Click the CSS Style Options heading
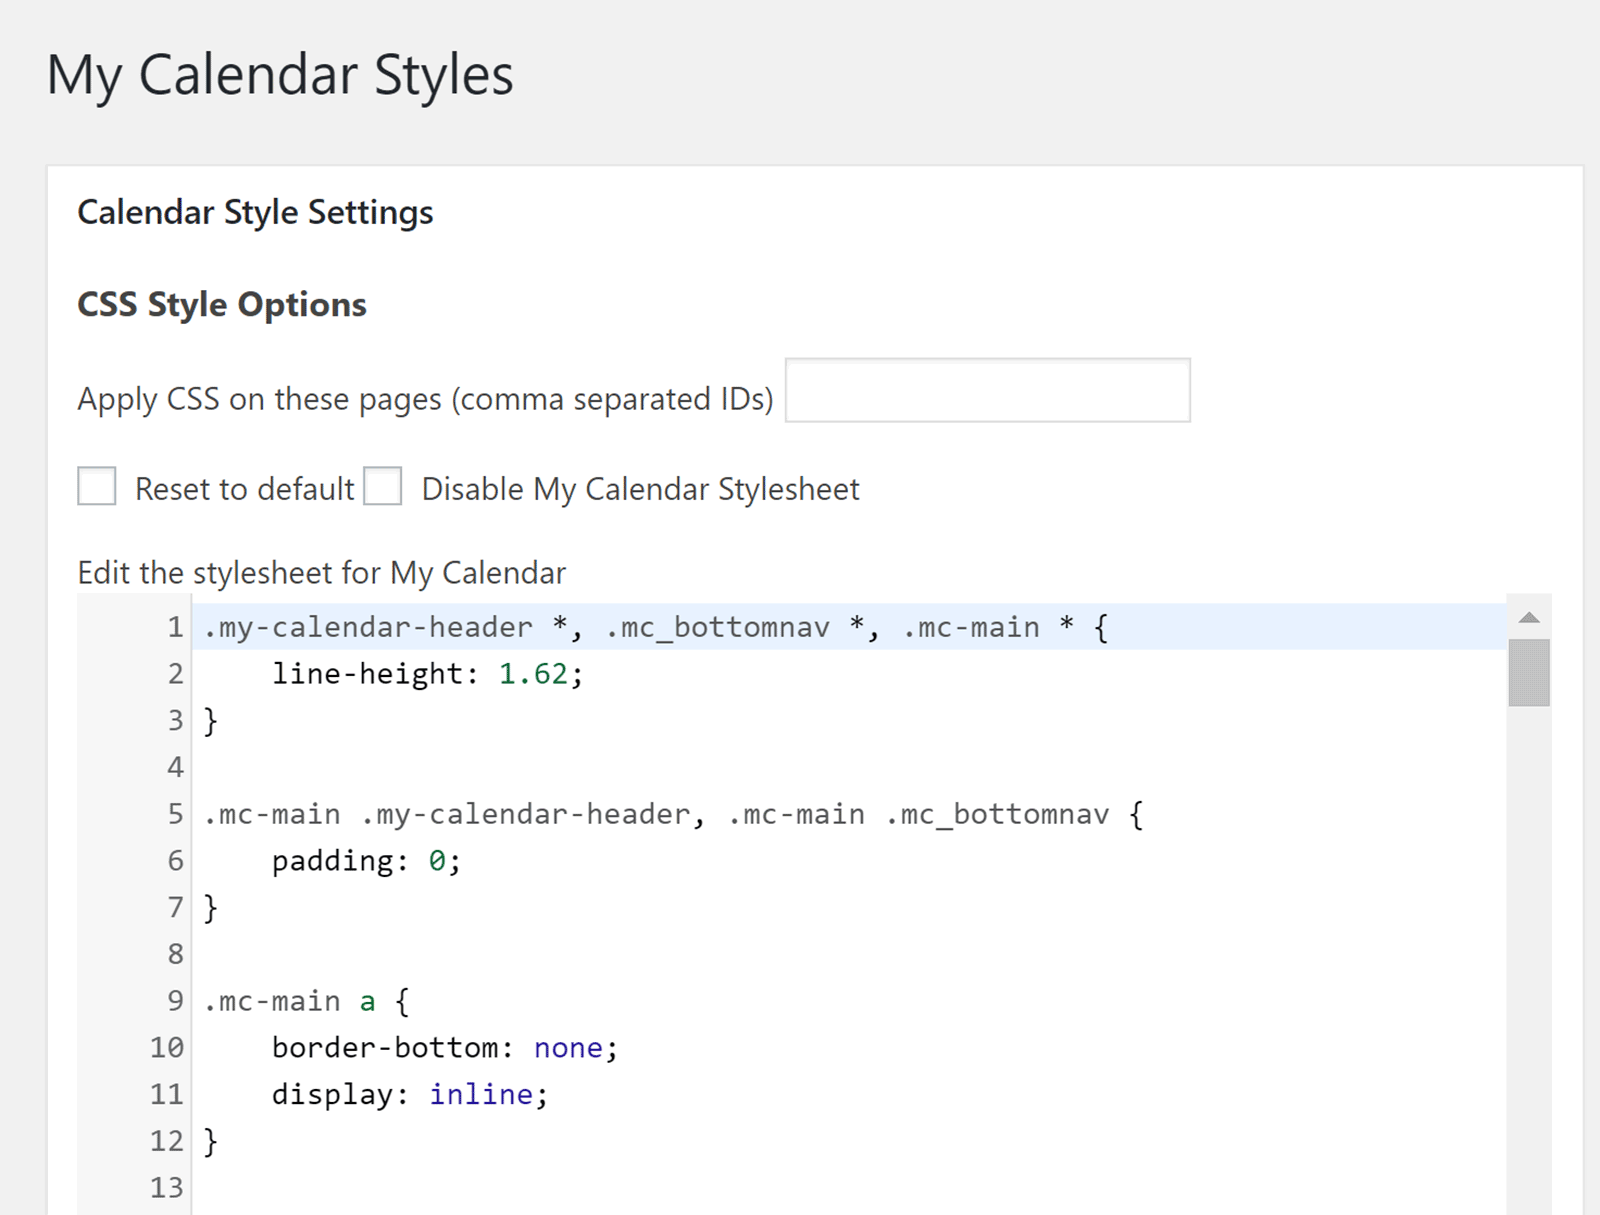Screen dimensions: 1600x1215 click(x=222, y=304)
